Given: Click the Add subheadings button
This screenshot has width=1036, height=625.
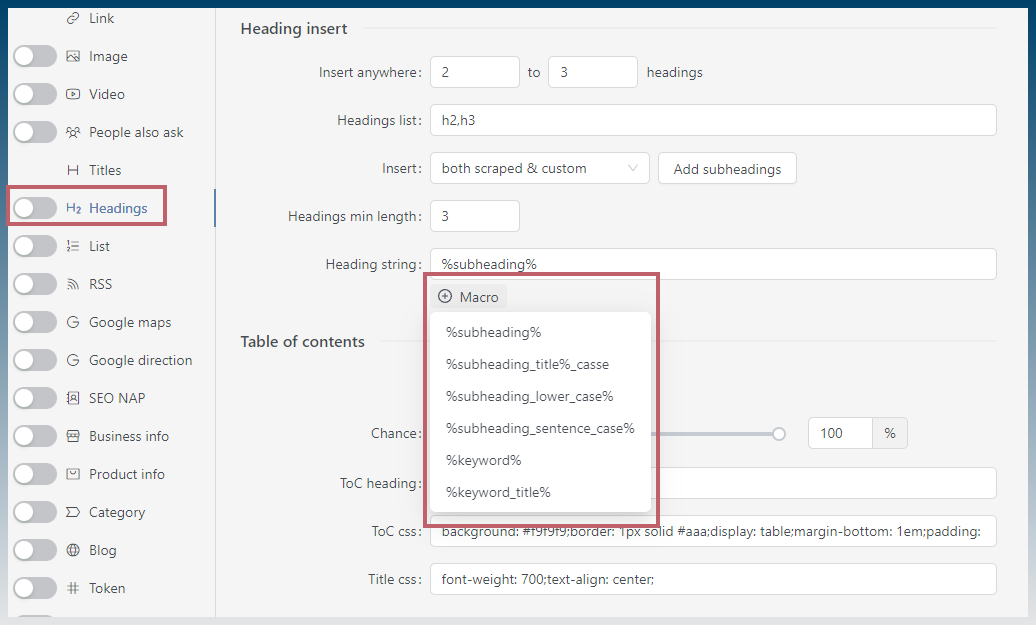Looking at the screenshot, I should 727,168.
